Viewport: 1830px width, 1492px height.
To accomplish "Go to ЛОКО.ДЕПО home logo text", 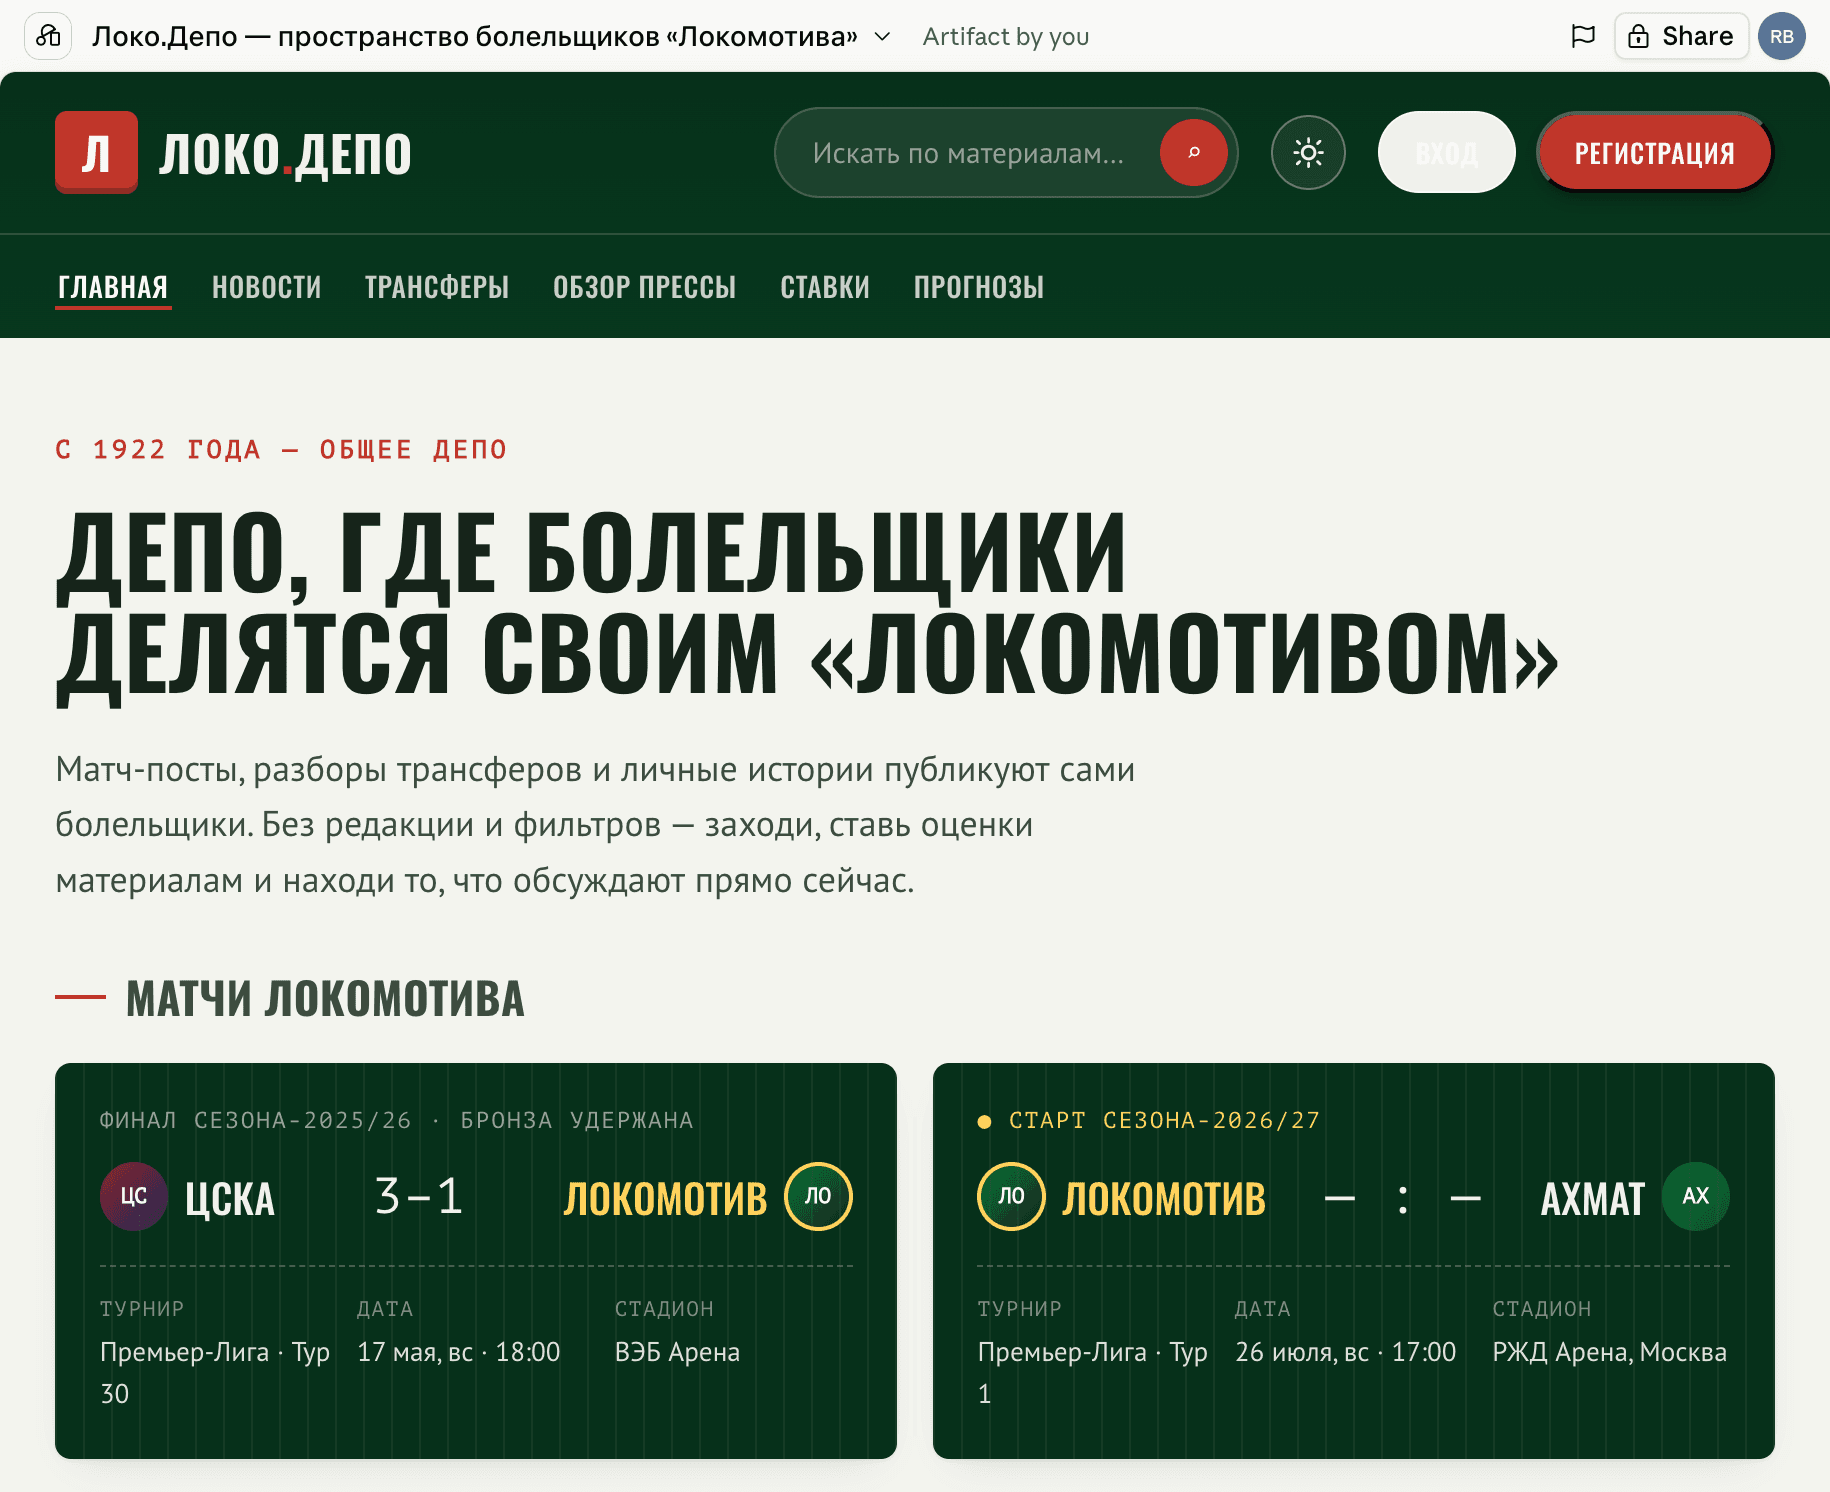I will (285, 154).
